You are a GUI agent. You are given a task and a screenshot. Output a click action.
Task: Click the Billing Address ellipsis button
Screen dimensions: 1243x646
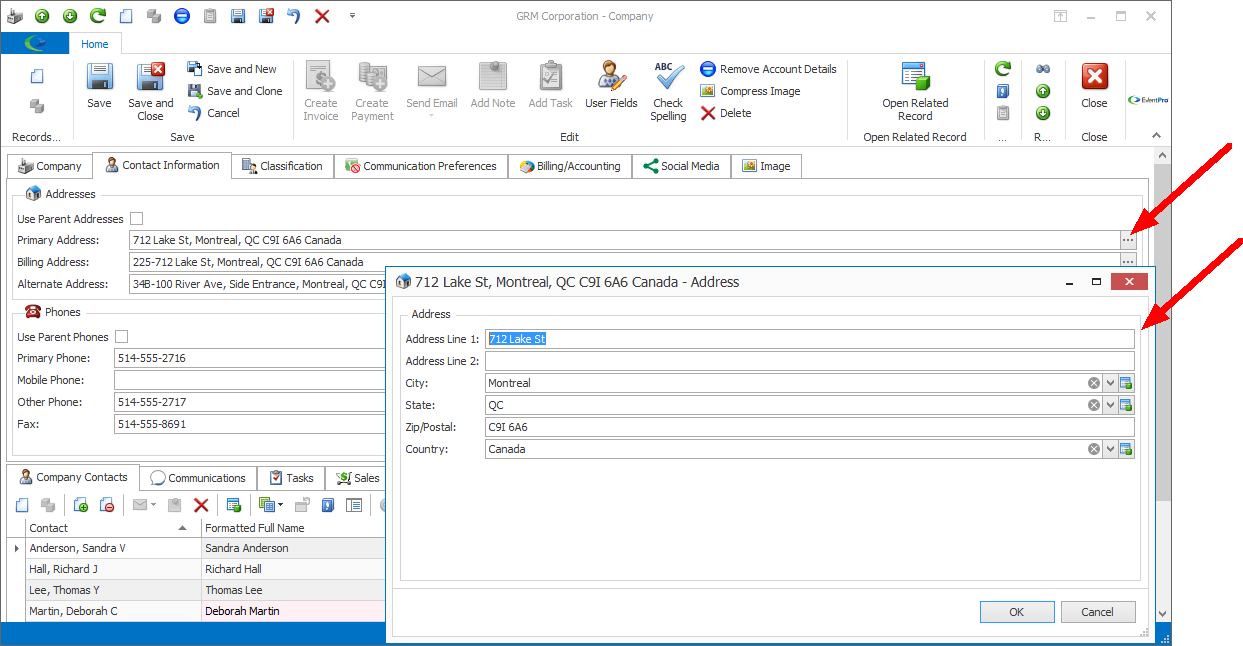pos(1128,260)
